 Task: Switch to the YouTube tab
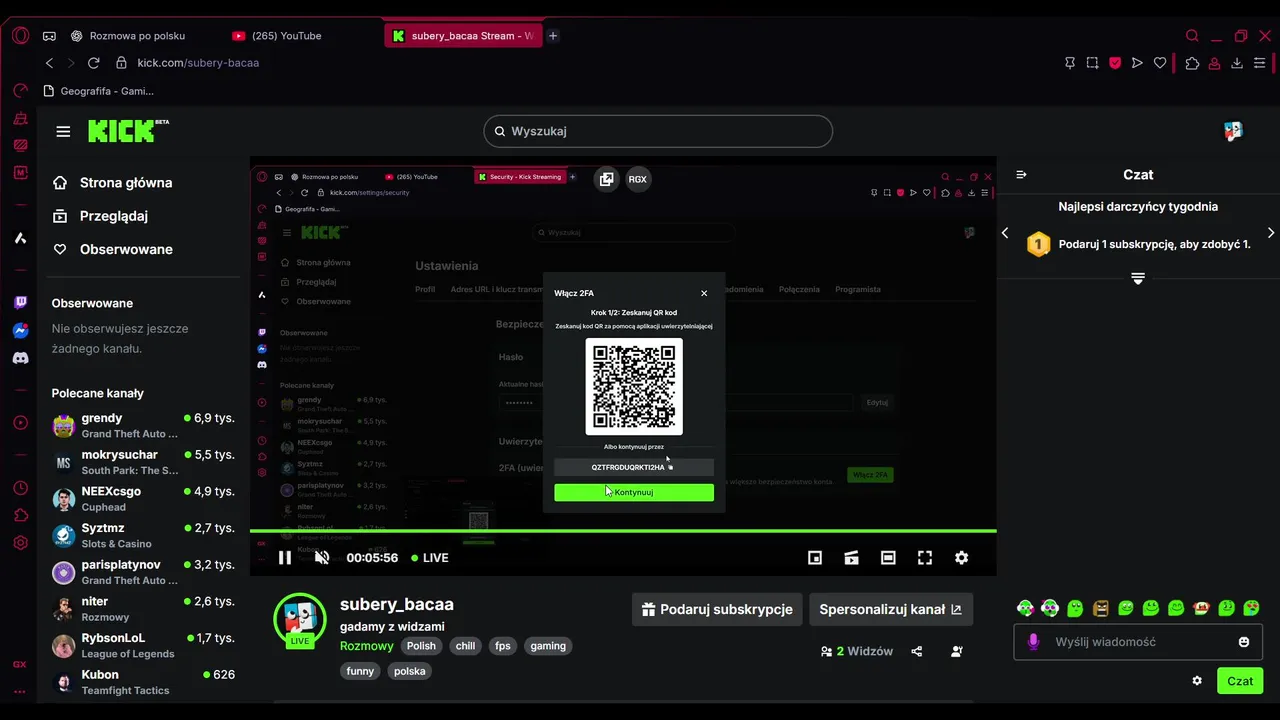(x=286, y=36)
